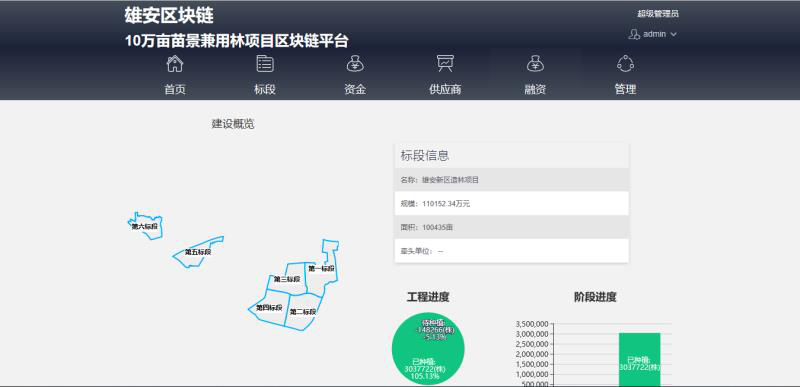Screen dimensions: 800x387
Task: Open the 管理 menu label
Action: [625, 90]
